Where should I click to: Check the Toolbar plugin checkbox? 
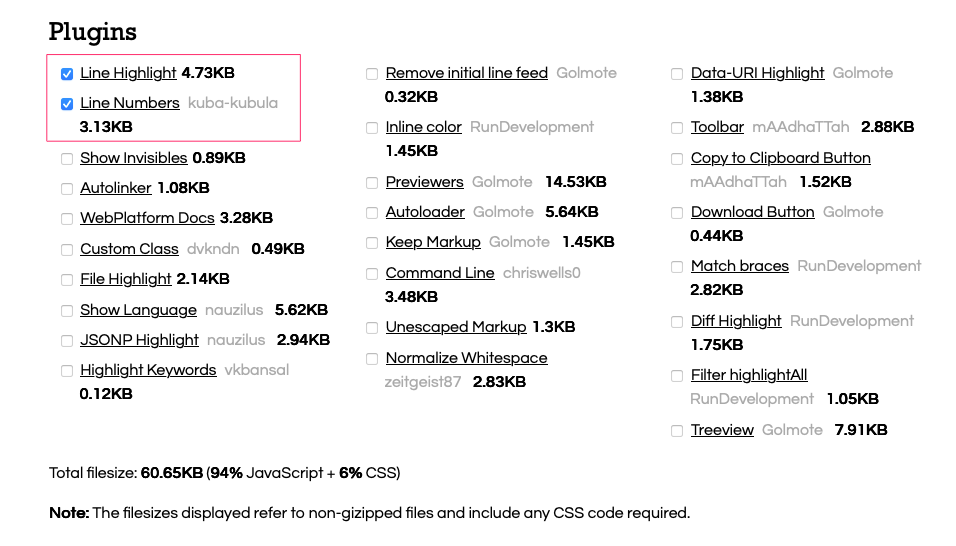click(x=678, y=128)
